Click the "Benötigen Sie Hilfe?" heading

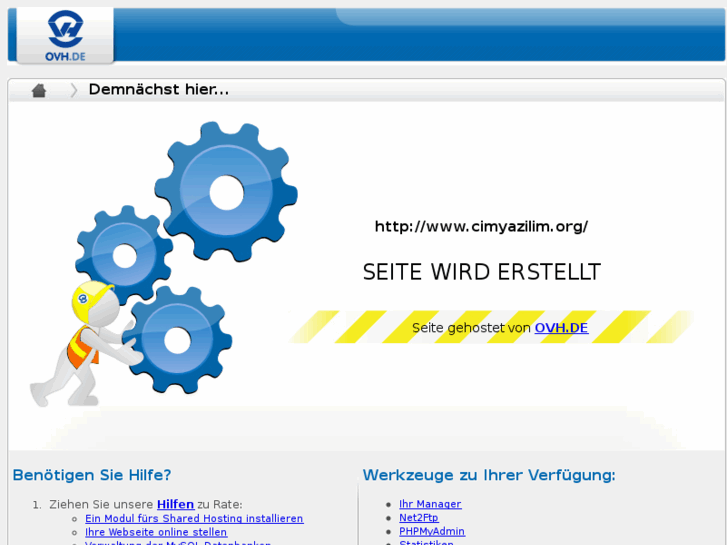[x=92, y=475]
